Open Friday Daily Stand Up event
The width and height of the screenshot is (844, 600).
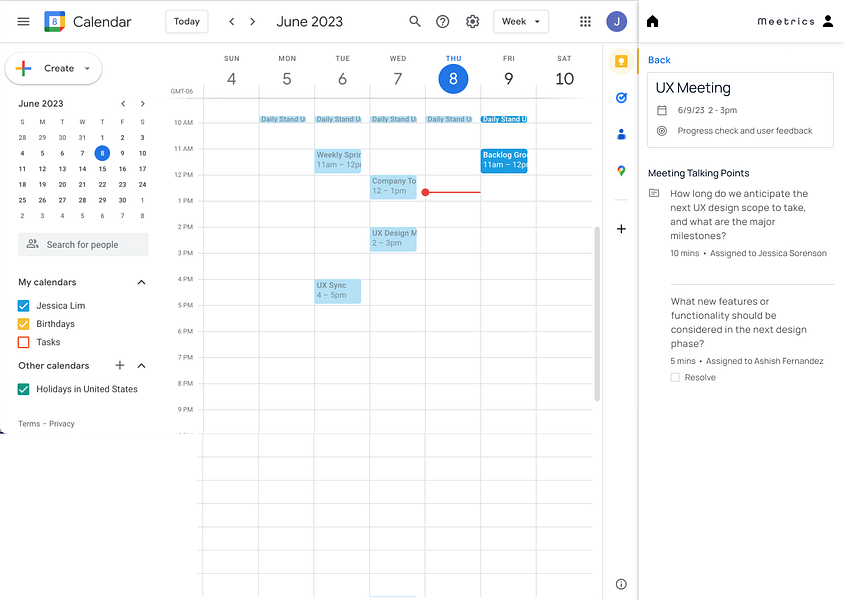coord(504,119)
